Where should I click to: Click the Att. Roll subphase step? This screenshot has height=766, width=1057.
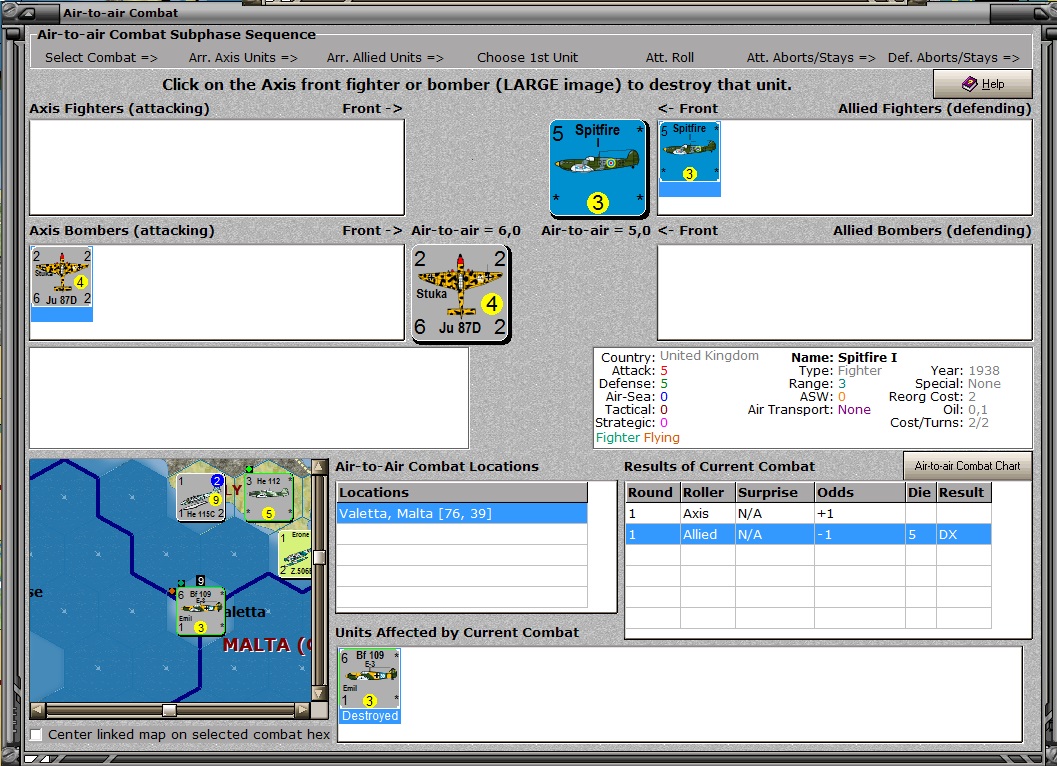click(669, 58)
